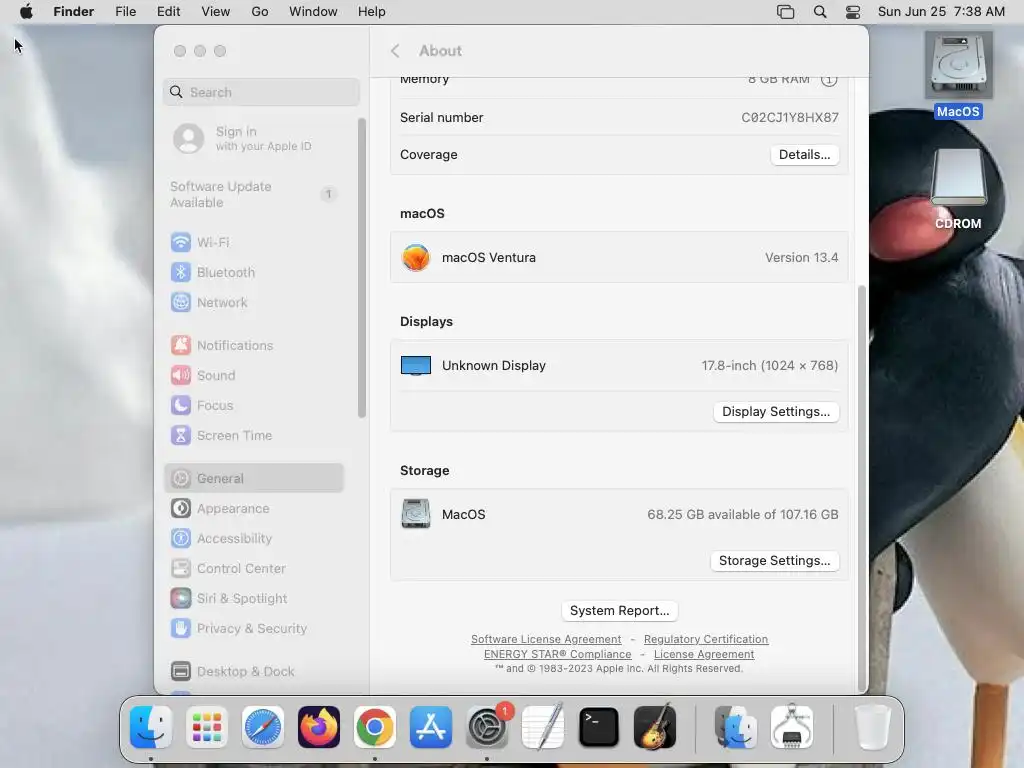1024x768 pixels.
Task: Click System Report button
Action: click(619, 611)
